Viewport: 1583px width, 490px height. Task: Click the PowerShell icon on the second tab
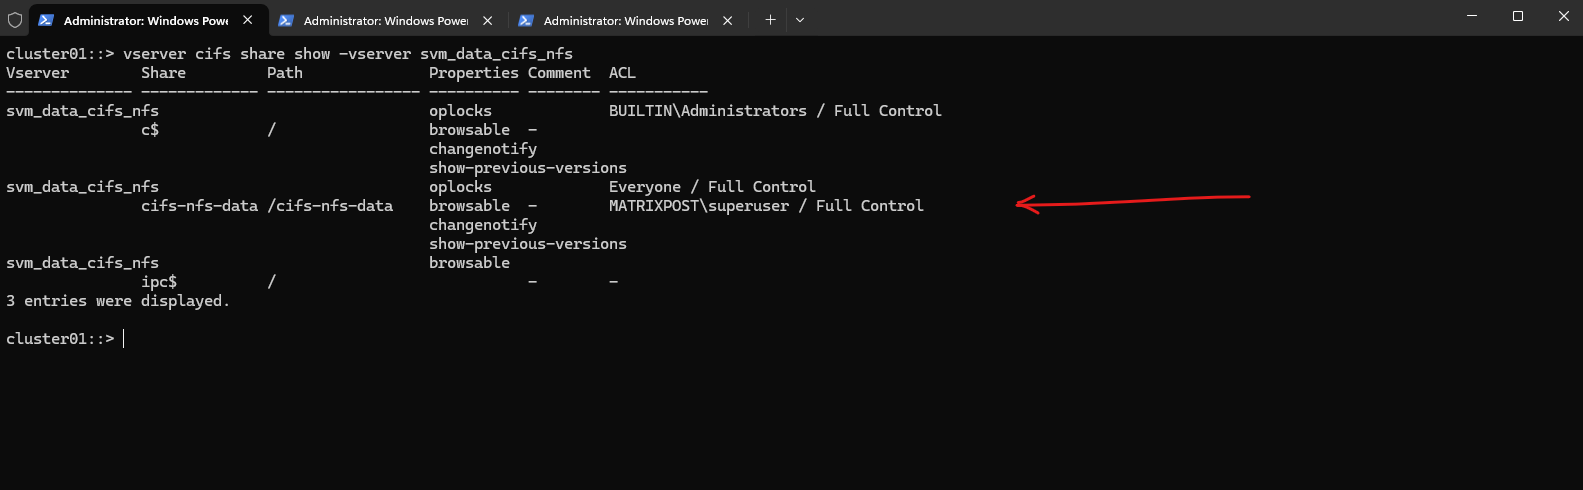click(286, 20)
